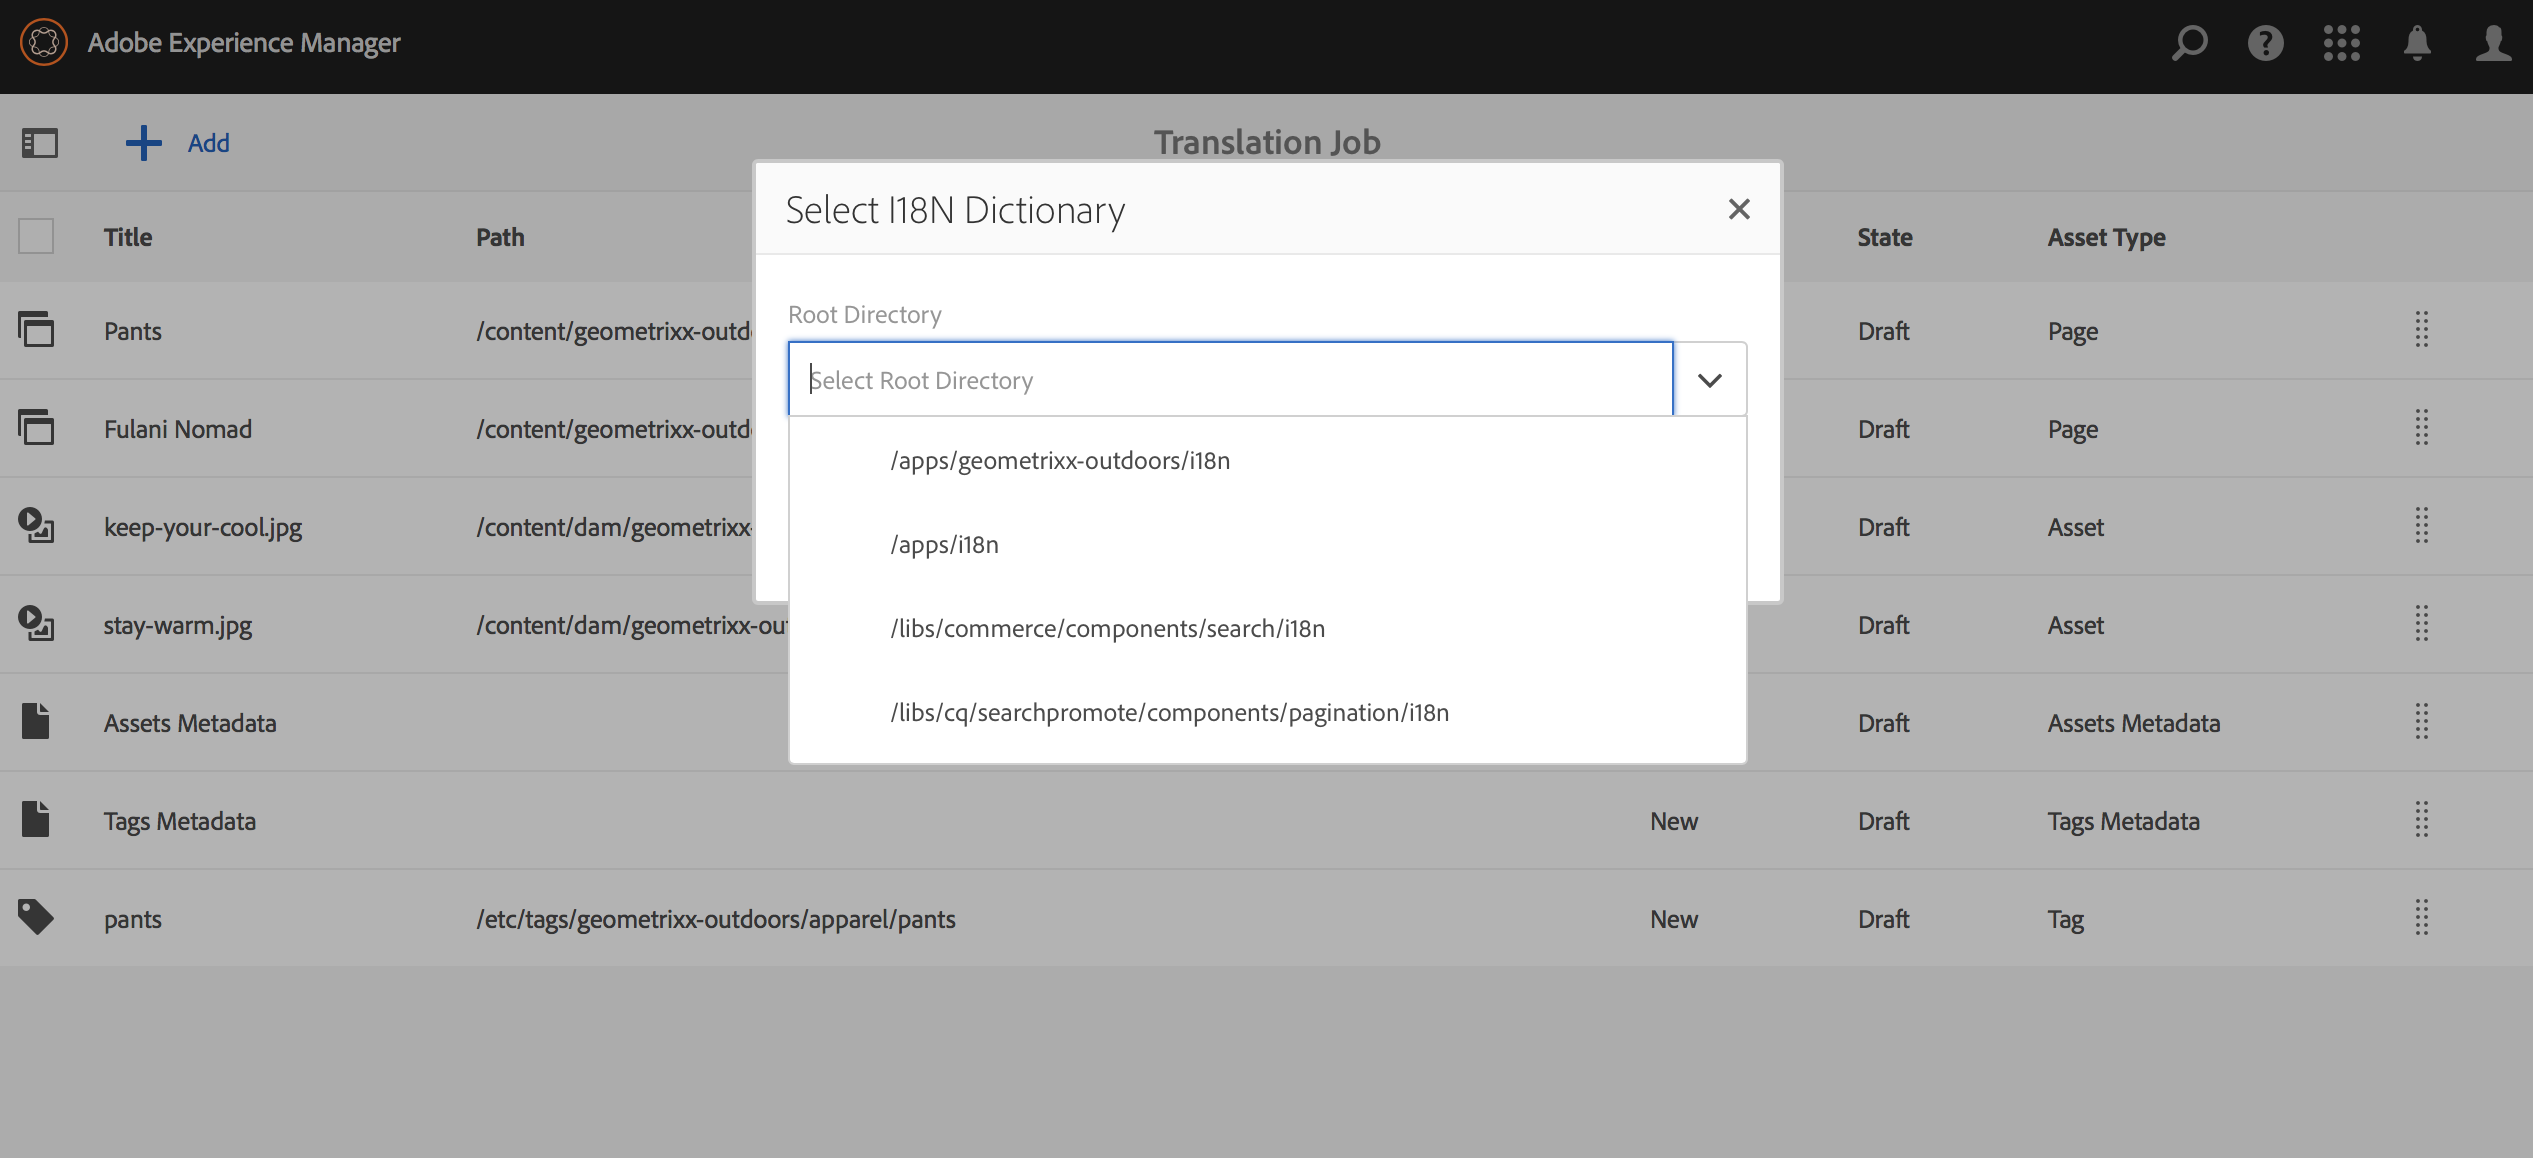
Task: Click the Tags Metadata title text
Action: point(180,821)
